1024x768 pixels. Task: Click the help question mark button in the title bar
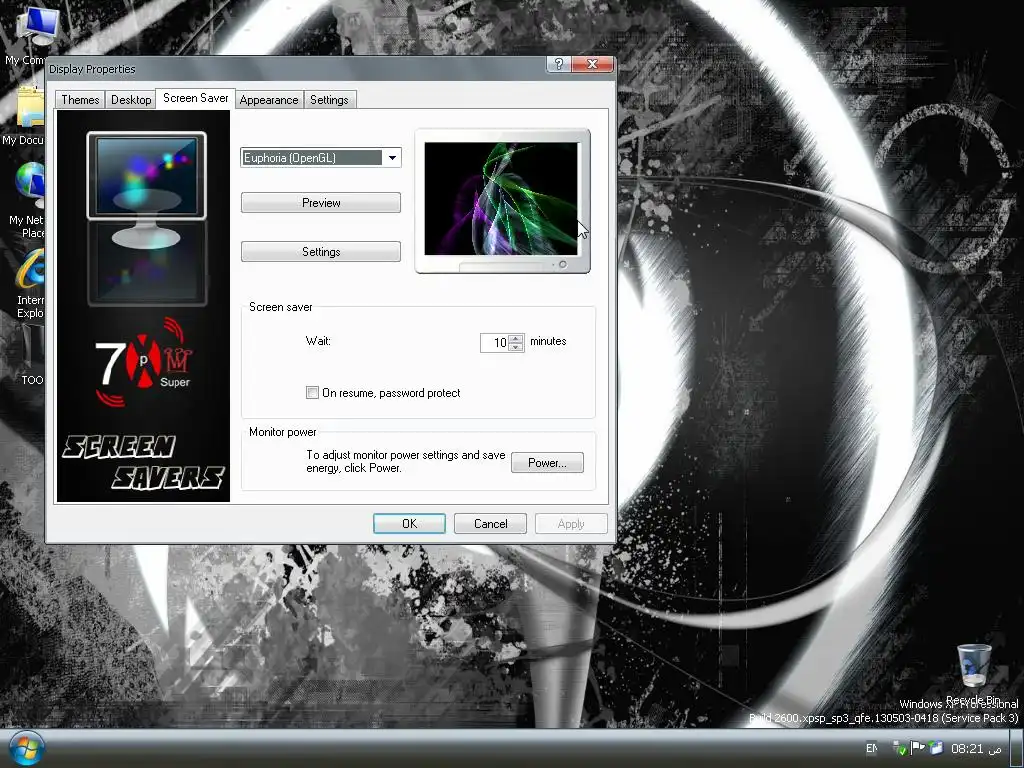(x=558, y=64)
